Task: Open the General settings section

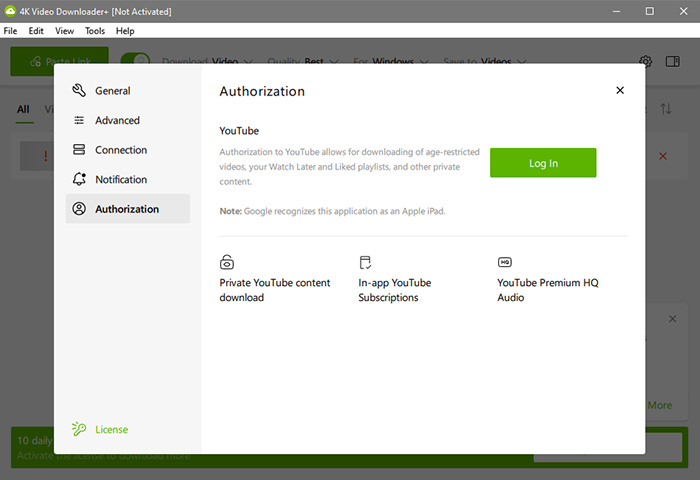Action: point(128,91)
